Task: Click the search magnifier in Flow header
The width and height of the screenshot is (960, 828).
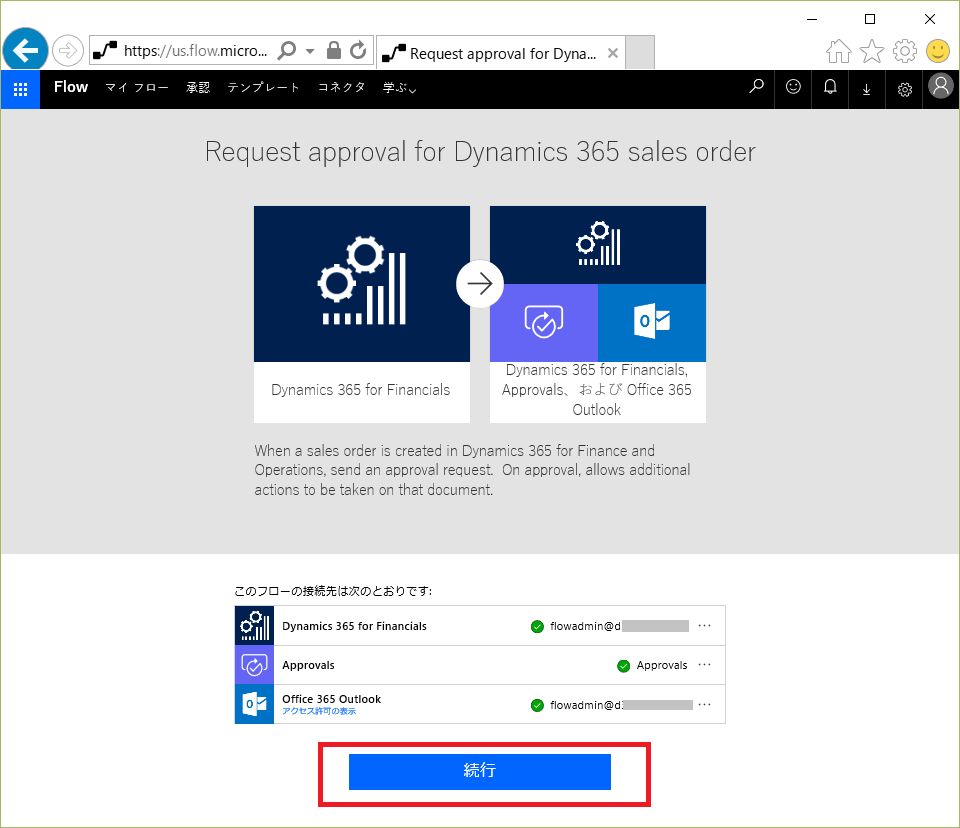Action: tap(757, 88)
